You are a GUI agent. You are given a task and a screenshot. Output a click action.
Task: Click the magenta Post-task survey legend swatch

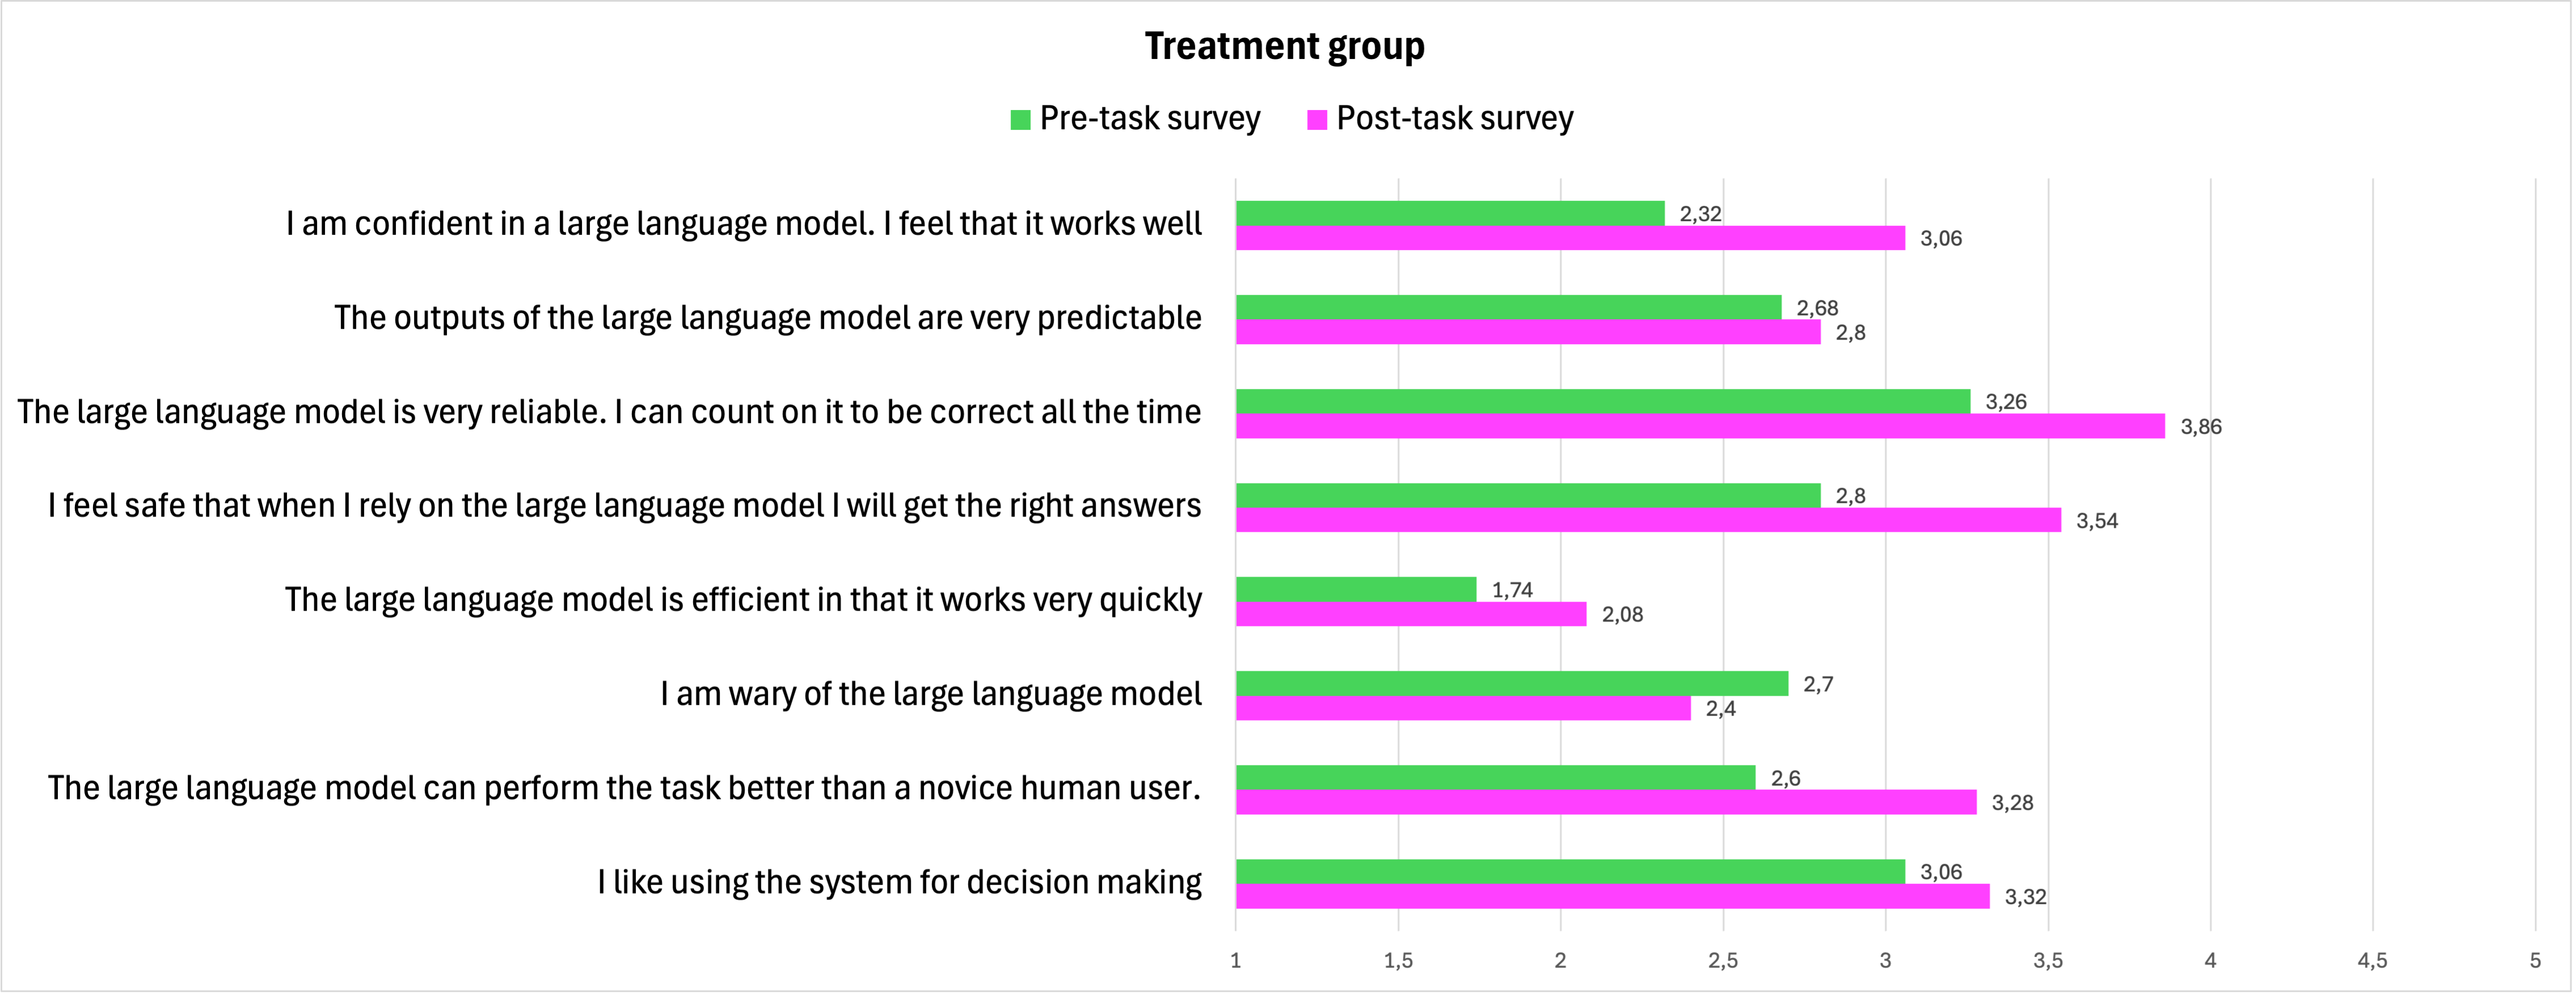point(1317,120)
